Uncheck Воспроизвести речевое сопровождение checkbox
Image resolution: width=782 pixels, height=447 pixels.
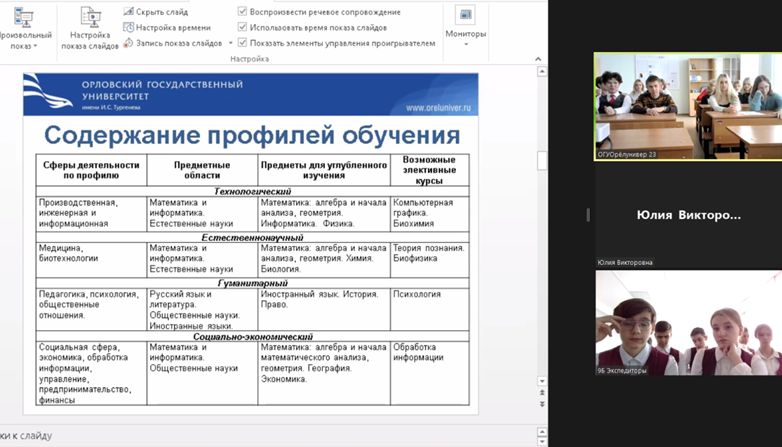(x=243, y=12)
